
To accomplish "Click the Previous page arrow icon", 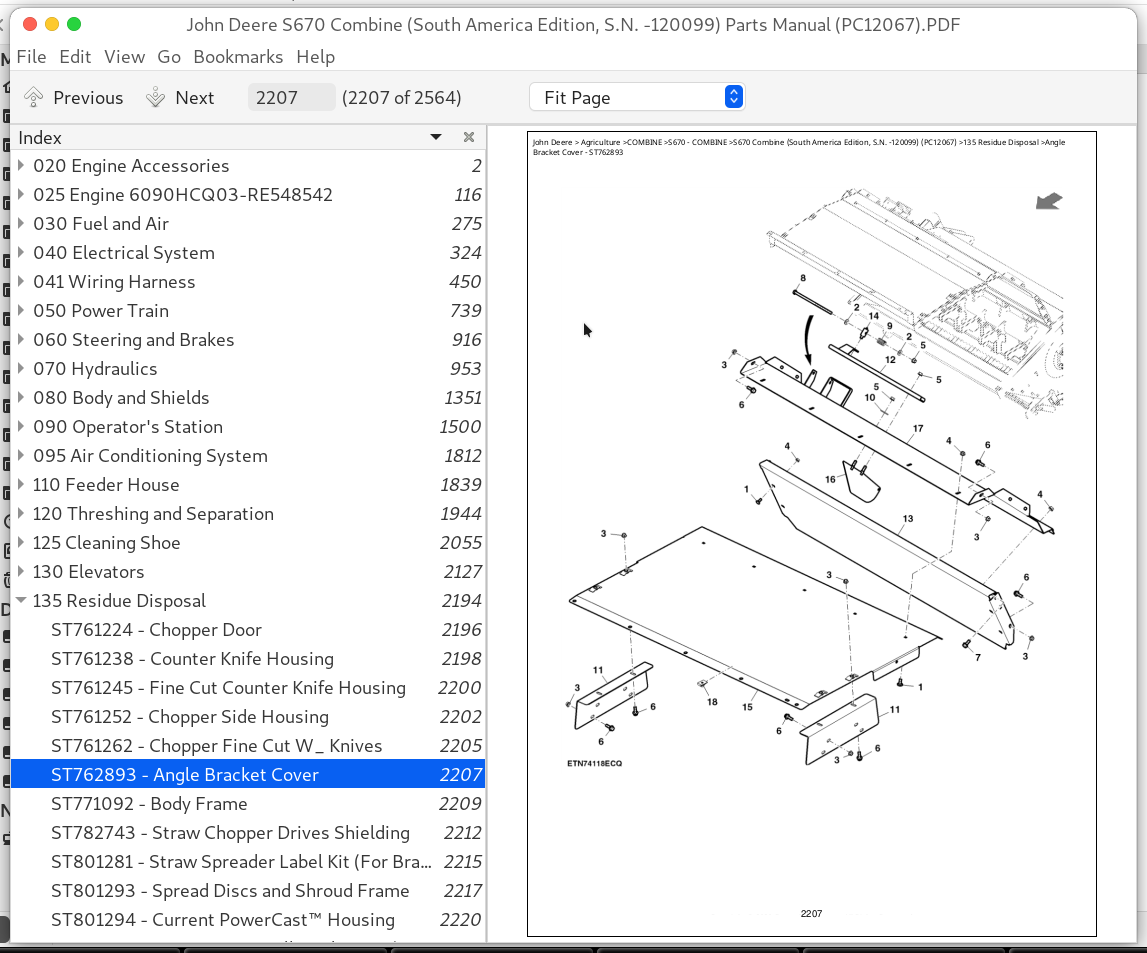I will click(x=34, y=97).
